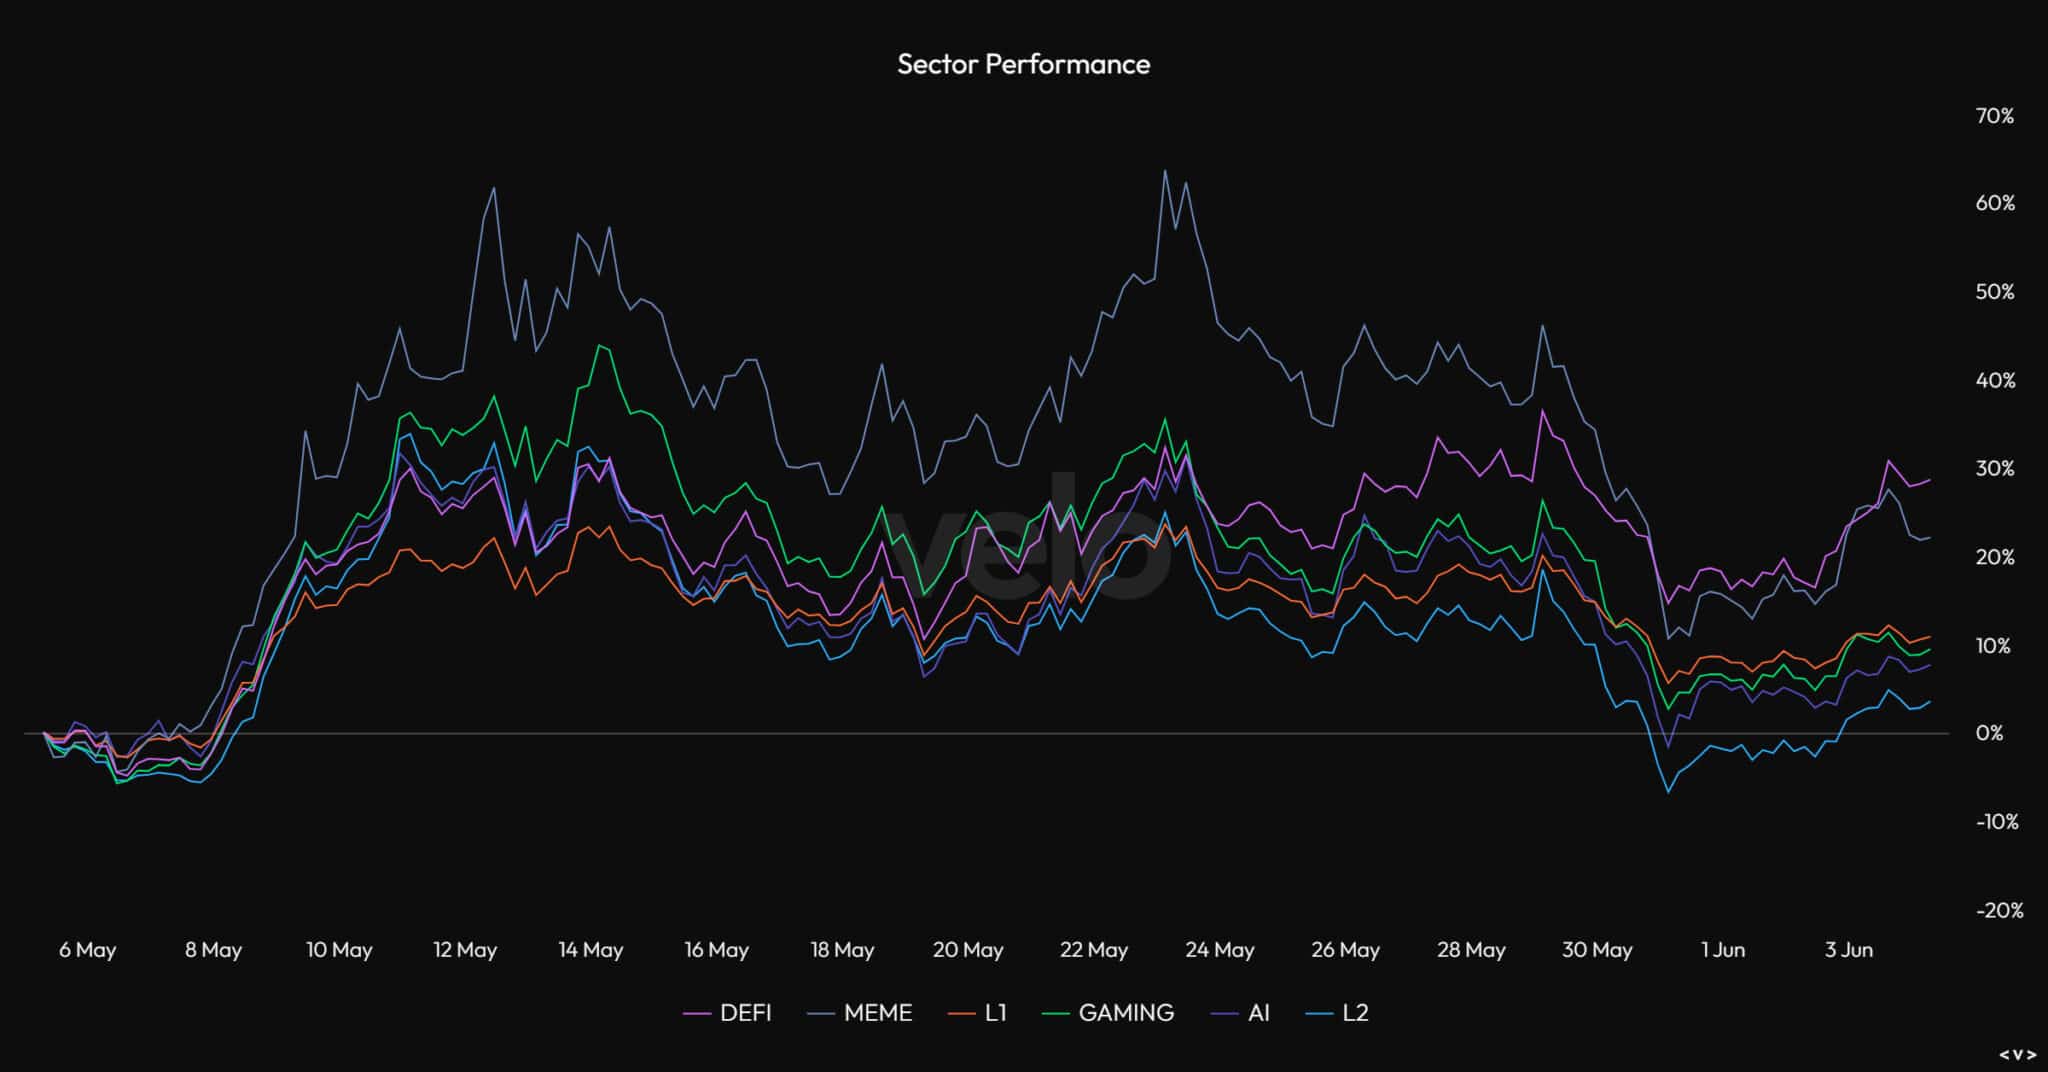This screenshot has height=1072, width=2048.
Task: Select the 14 May x-axis date
Action: (x=590, y=950)
